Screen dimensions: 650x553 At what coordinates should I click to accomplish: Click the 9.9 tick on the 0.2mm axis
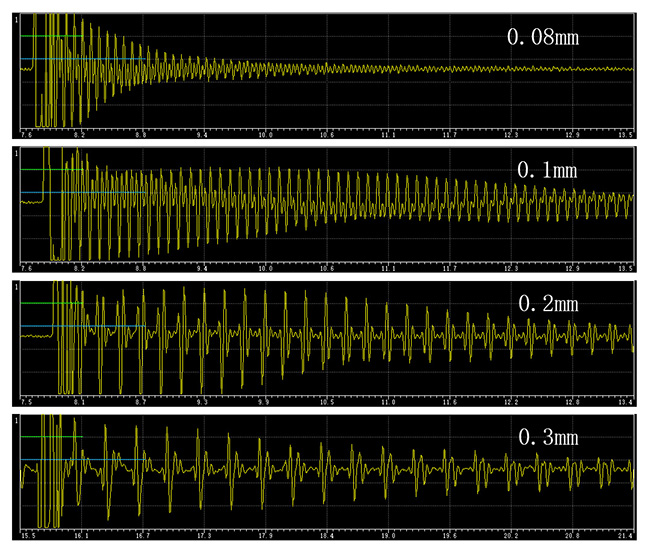[x=263, y=401]
